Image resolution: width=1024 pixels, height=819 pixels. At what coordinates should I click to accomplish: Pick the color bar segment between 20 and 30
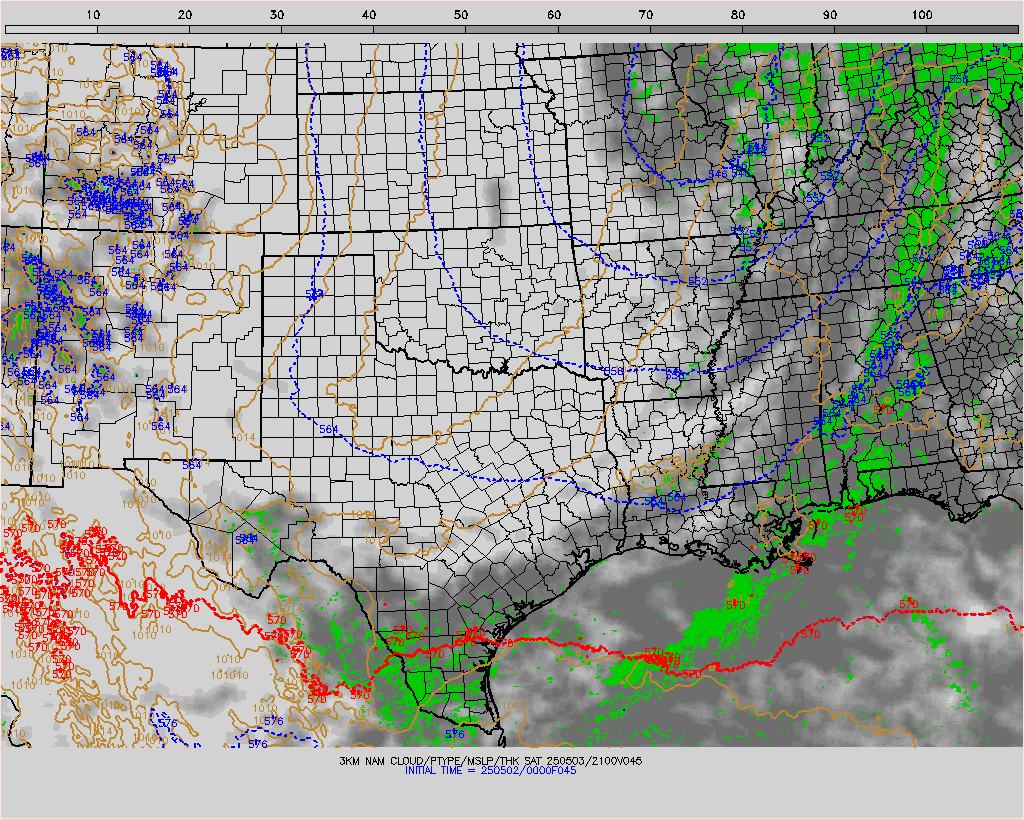click(235, 29)
